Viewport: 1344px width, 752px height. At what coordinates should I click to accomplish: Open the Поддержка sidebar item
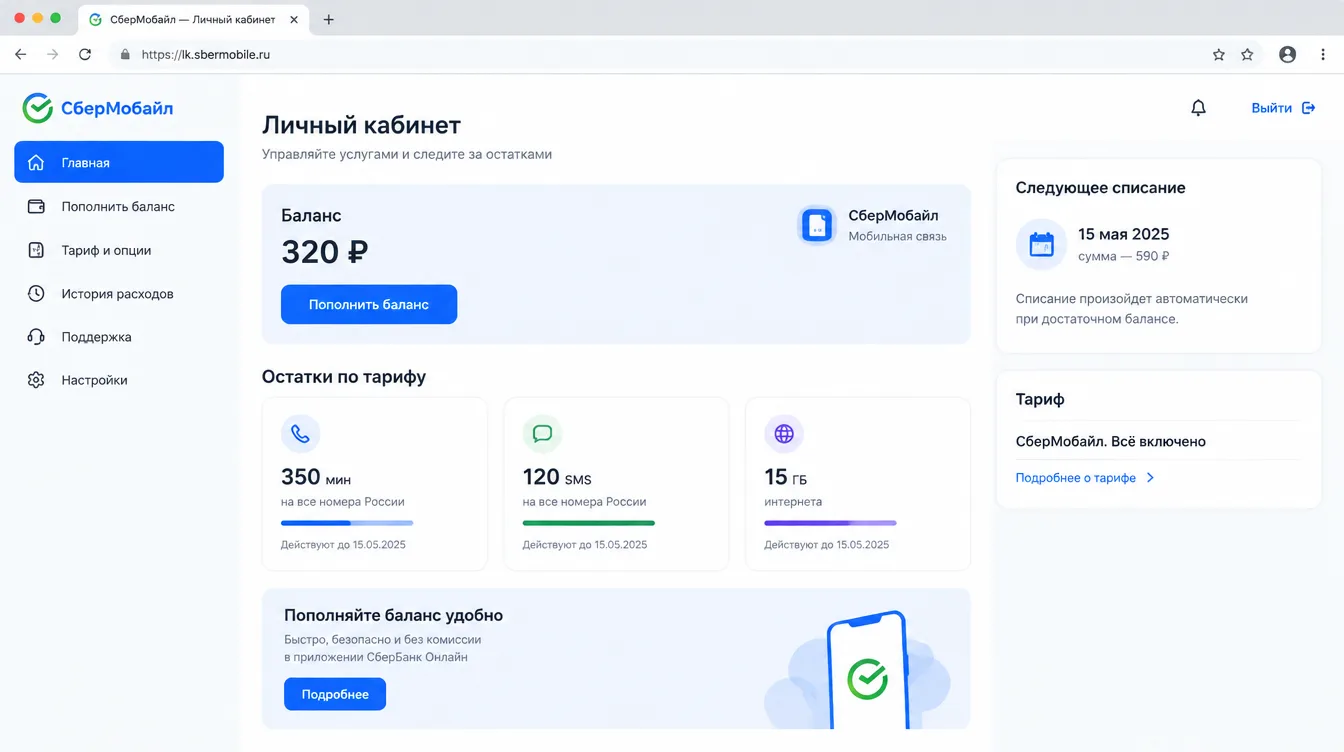[x=119, y=337]
